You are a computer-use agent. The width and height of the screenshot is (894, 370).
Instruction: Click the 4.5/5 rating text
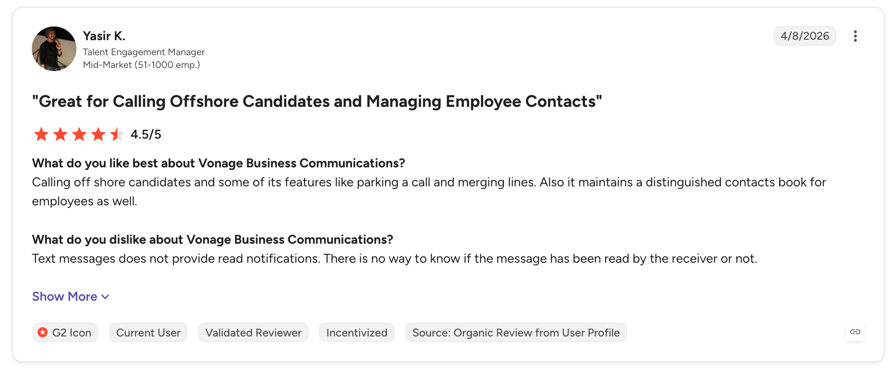pyautogui.click(x=146, y=135)
